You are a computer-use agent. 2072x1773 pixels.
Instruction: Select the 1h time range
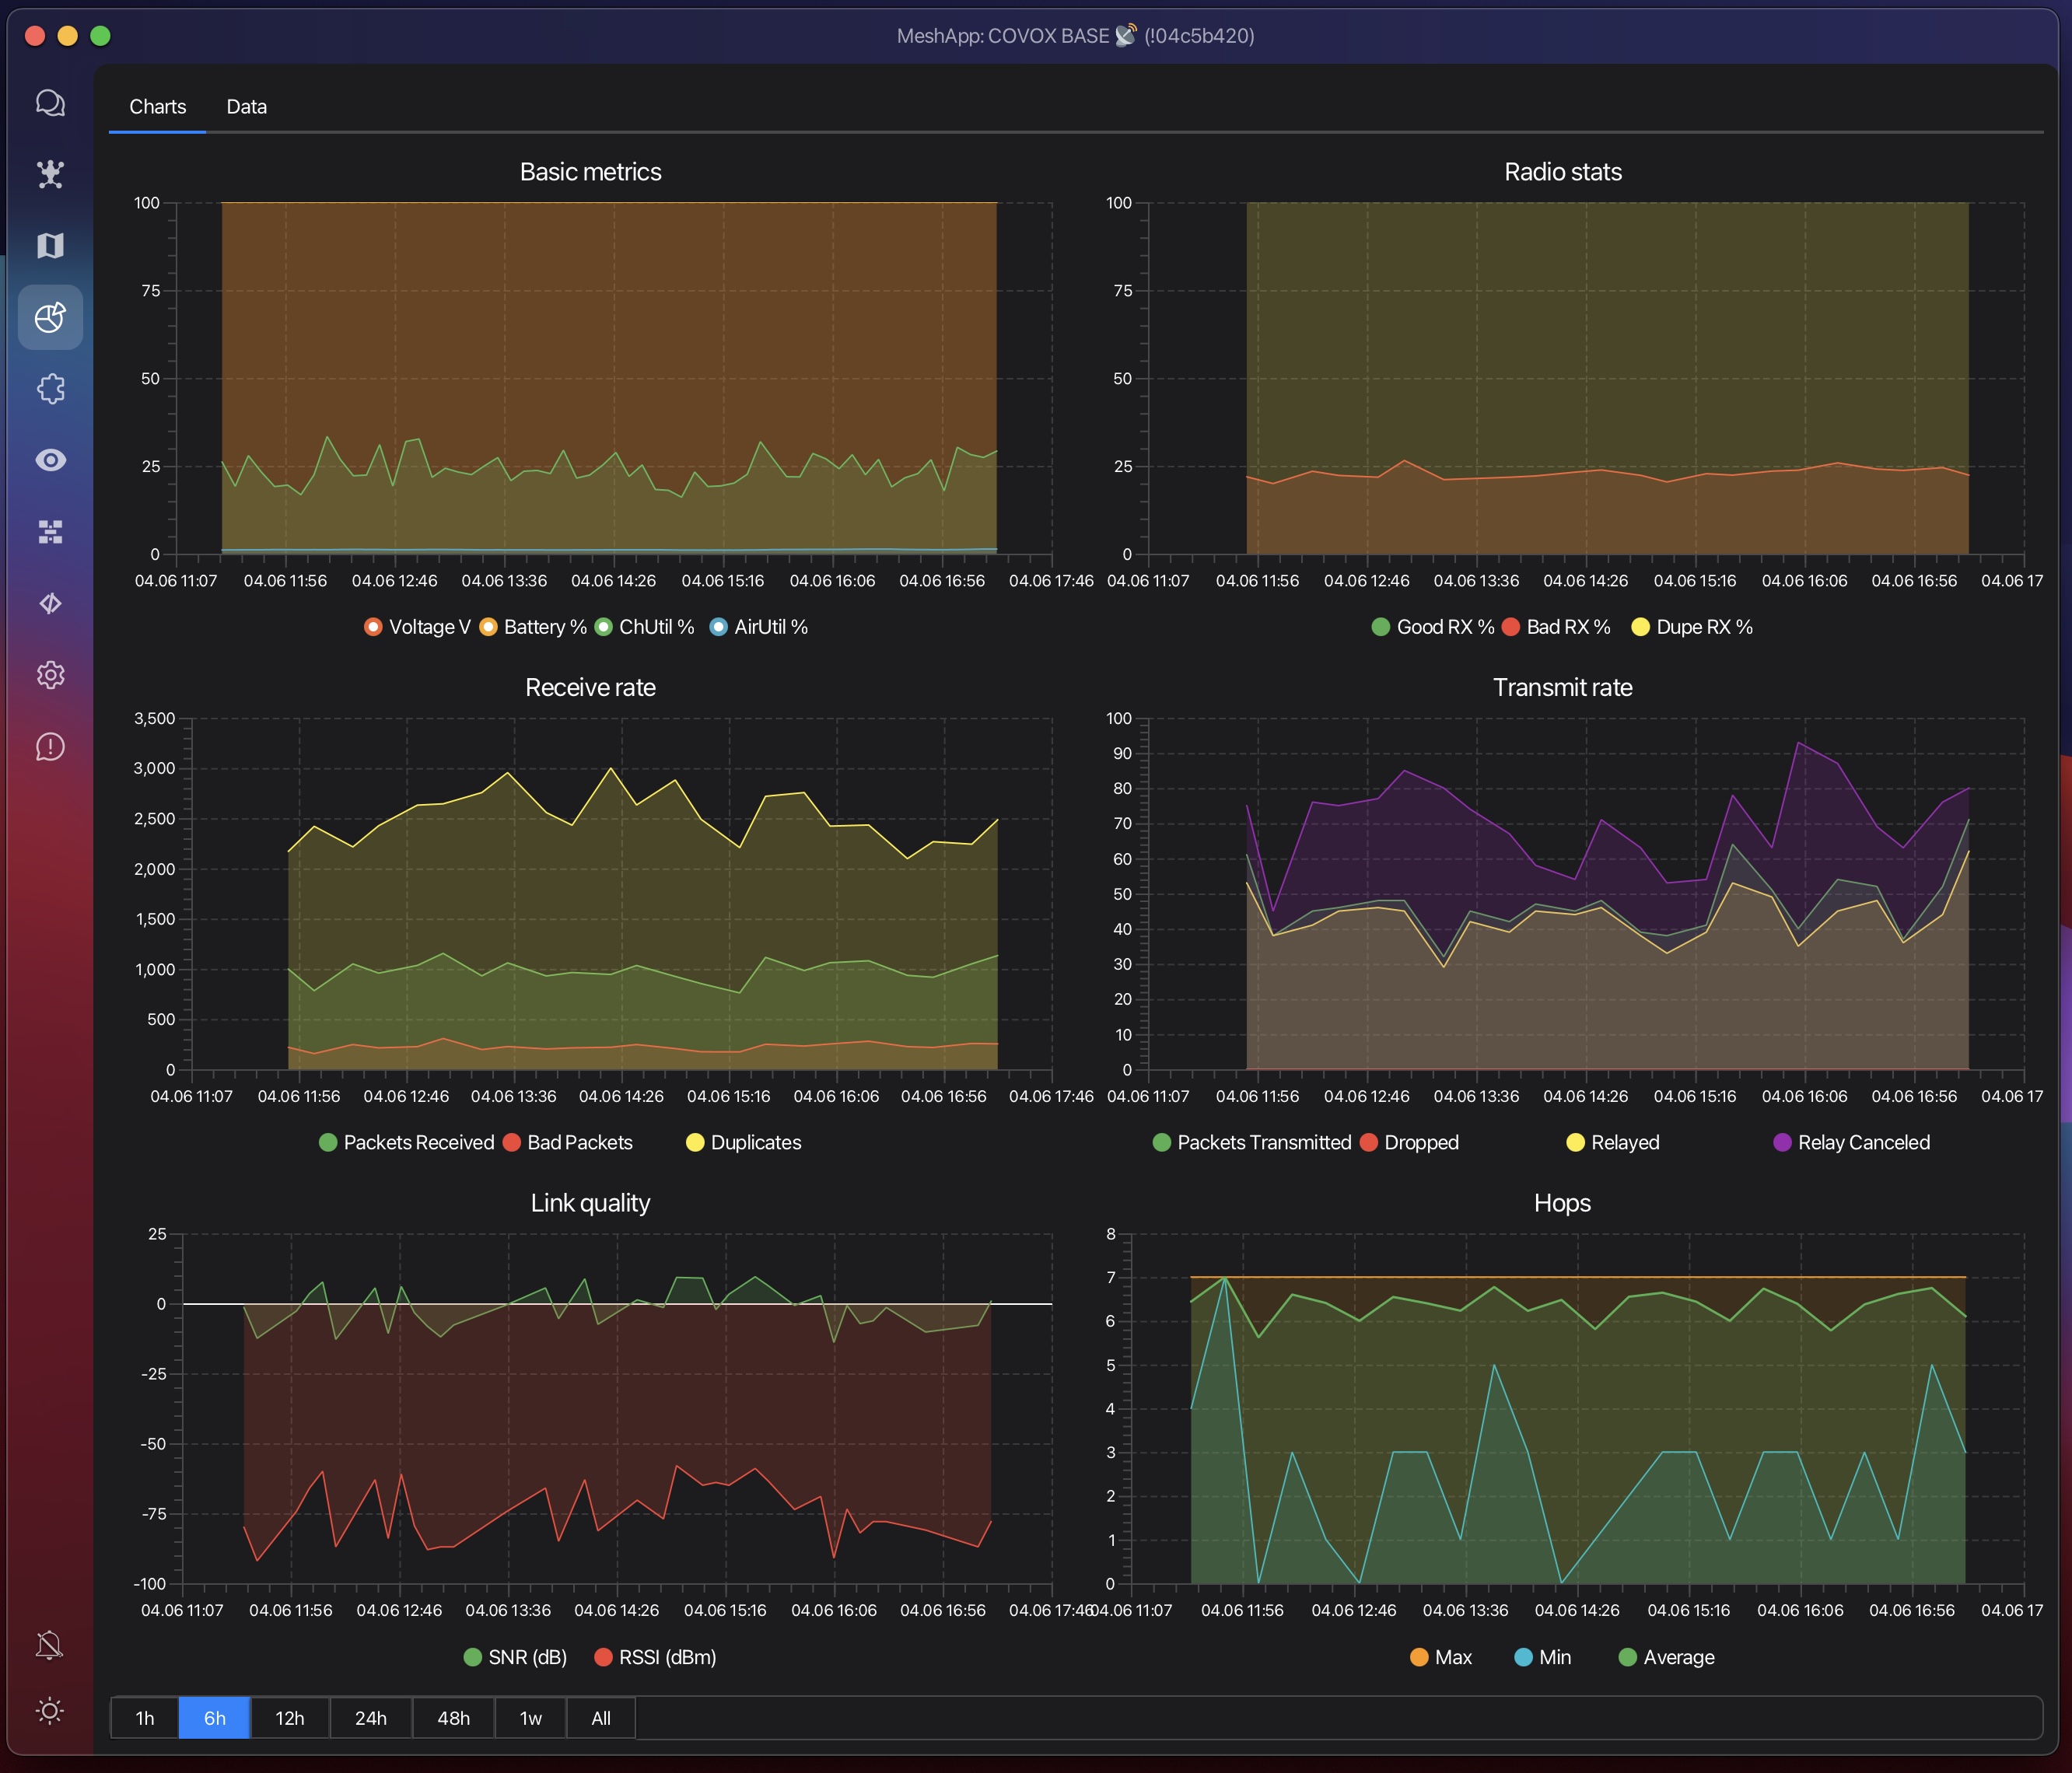pyautogui.click(x=145, y=1718)
